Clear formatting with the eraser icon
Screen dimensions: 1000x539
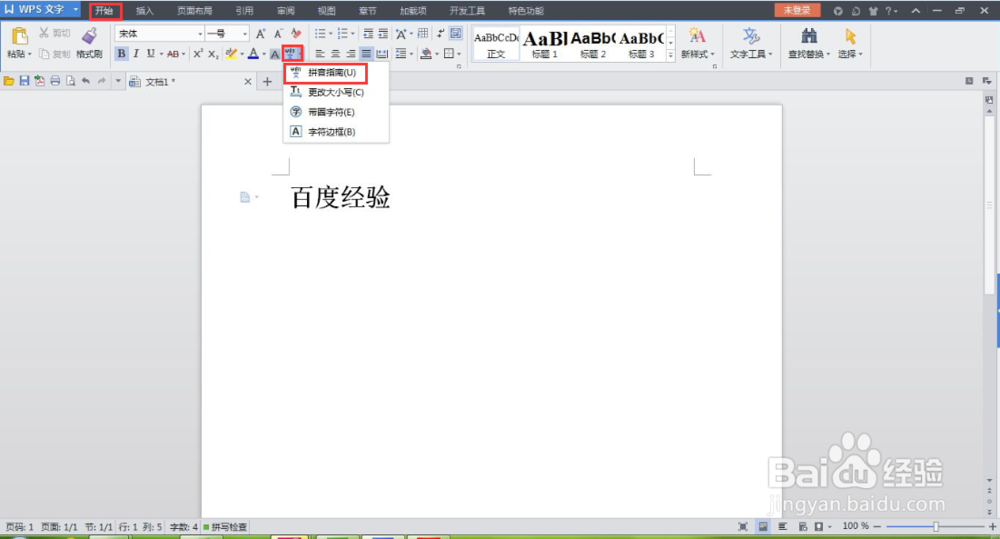(x=296, y=33)
